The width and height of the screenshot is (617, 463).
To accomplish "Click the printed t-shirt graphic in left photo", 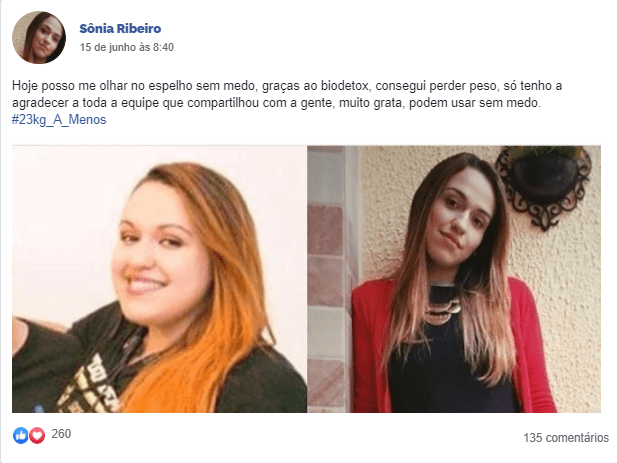I will (x=89, y=384).
